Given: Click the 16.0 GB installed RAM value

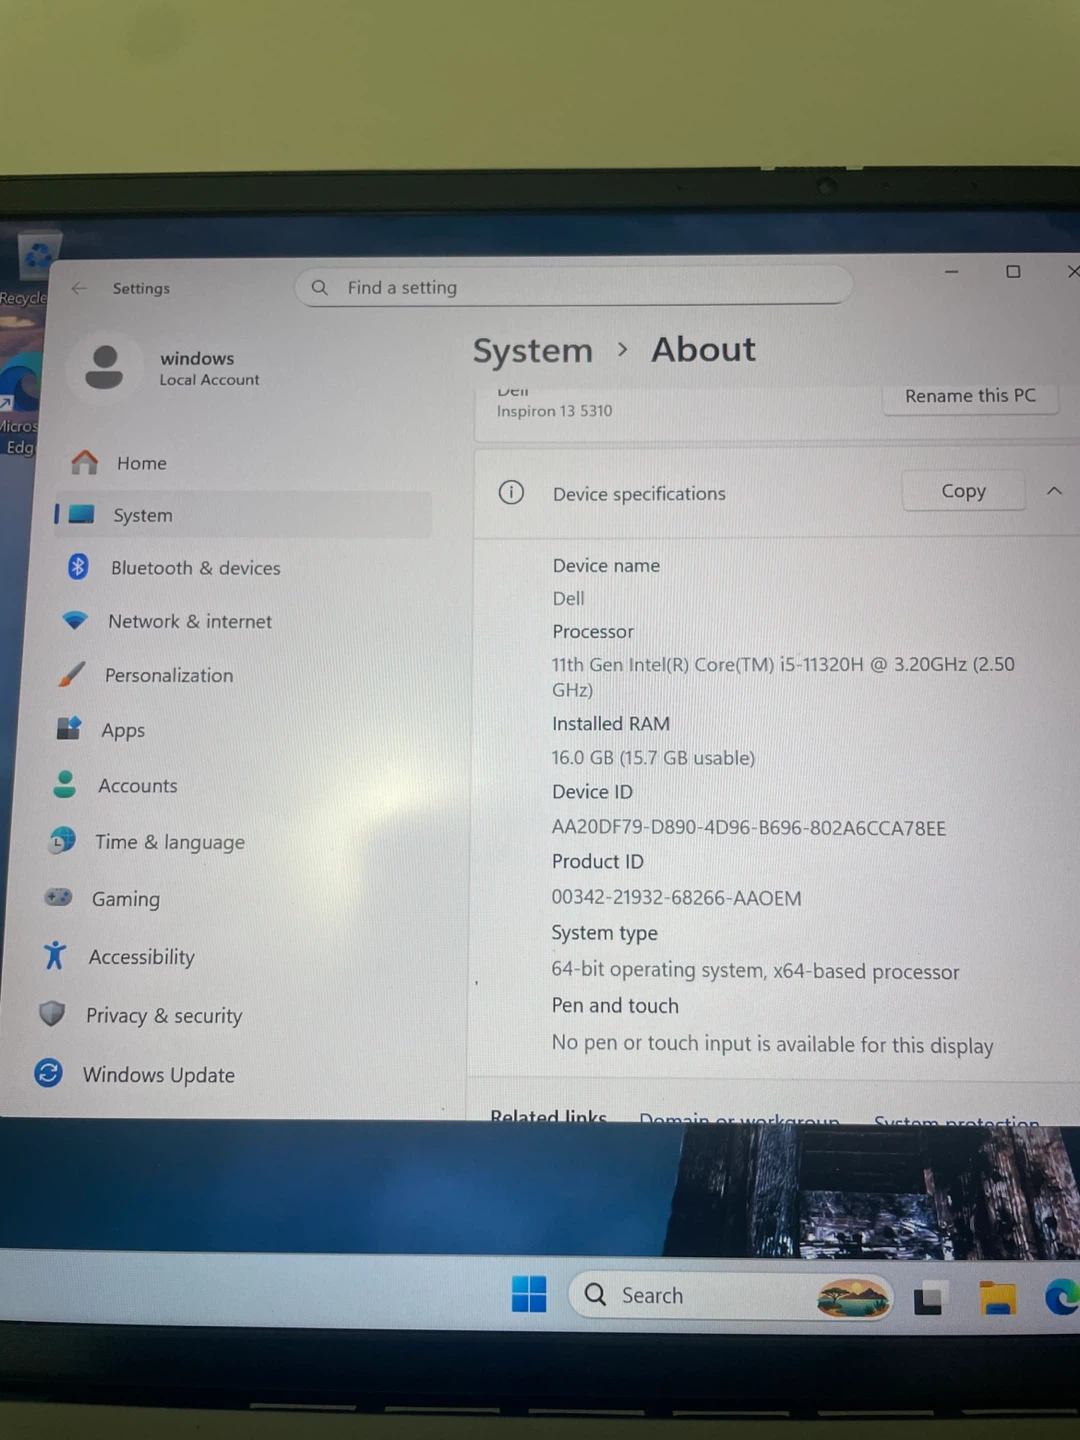Looking at the screenshot, I should pyautogui.click(x=653, y=757).
